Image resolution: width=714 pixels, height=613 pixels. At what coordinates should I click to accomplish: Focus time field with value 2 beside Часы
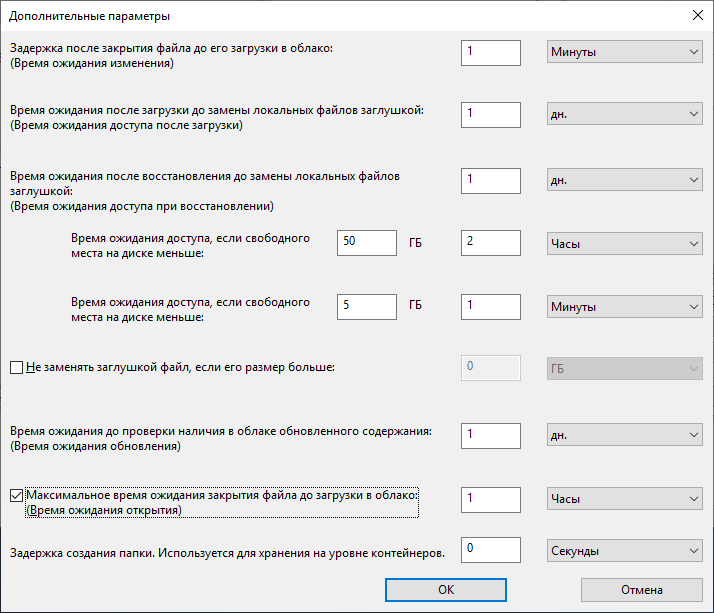[490, 243]
